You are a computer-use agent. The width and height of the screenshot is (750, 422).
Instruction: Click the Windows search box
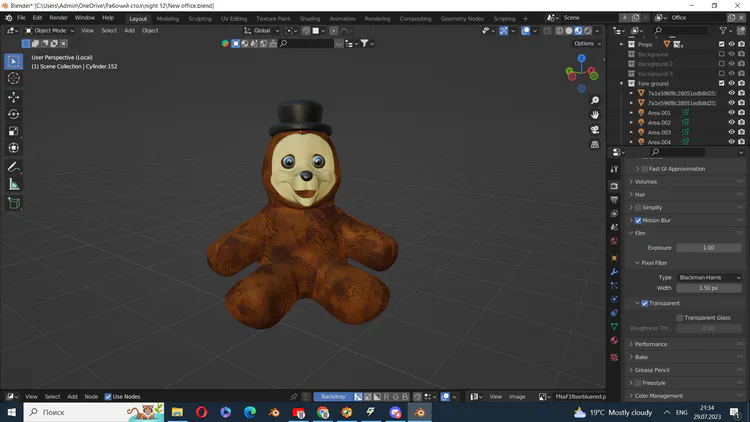click(x=94, y=412)
